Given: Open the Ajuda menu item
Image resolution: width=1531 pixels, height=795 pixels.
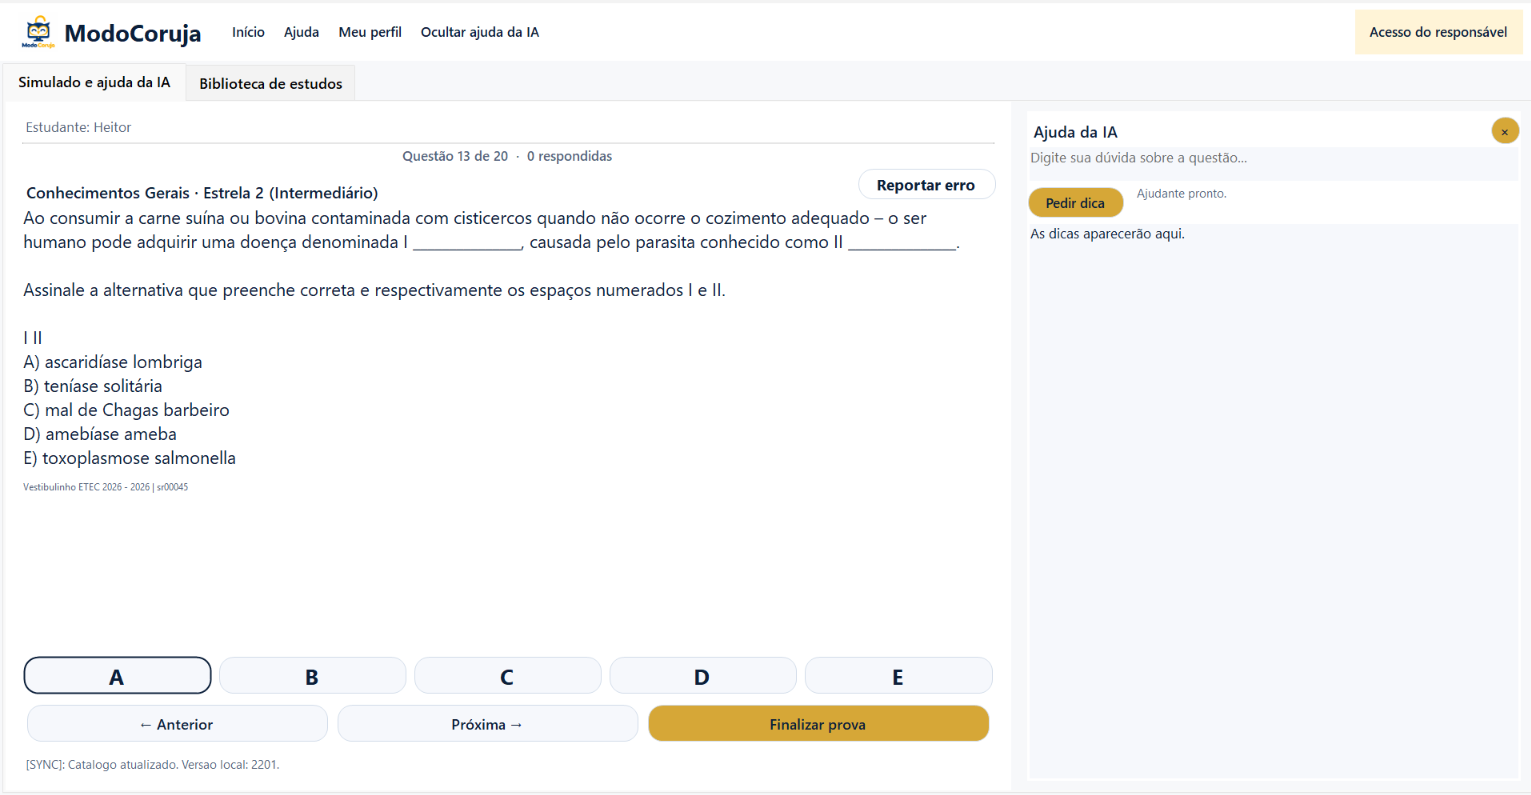Looking at the screenshot, I should click(x=301, y=32).
